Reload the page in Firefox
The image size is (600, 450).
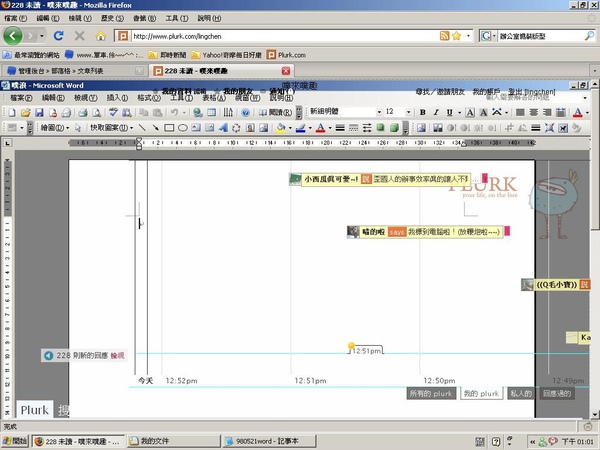59,36
